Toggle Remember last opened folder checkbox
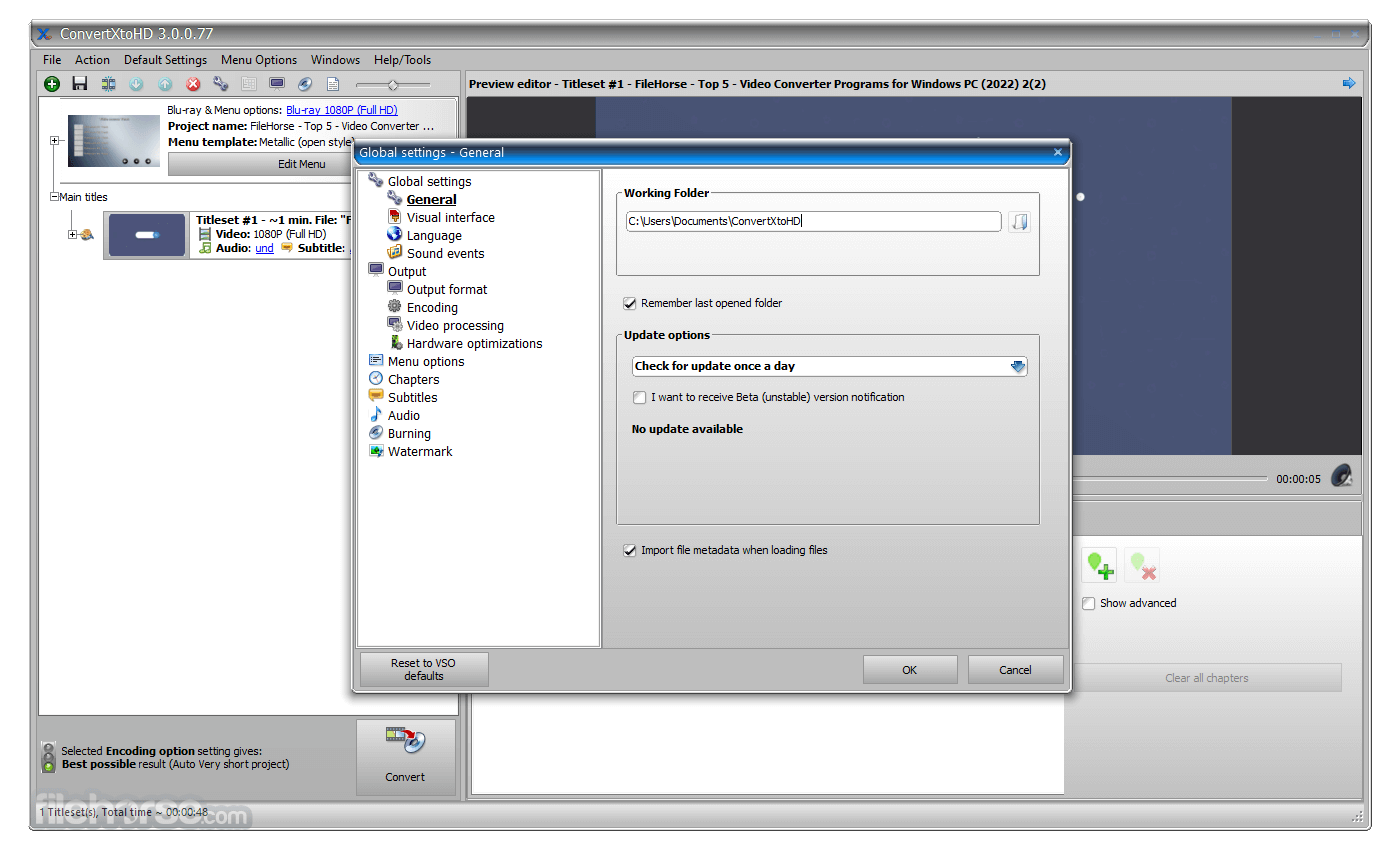1400x860 pixels. 630,303
